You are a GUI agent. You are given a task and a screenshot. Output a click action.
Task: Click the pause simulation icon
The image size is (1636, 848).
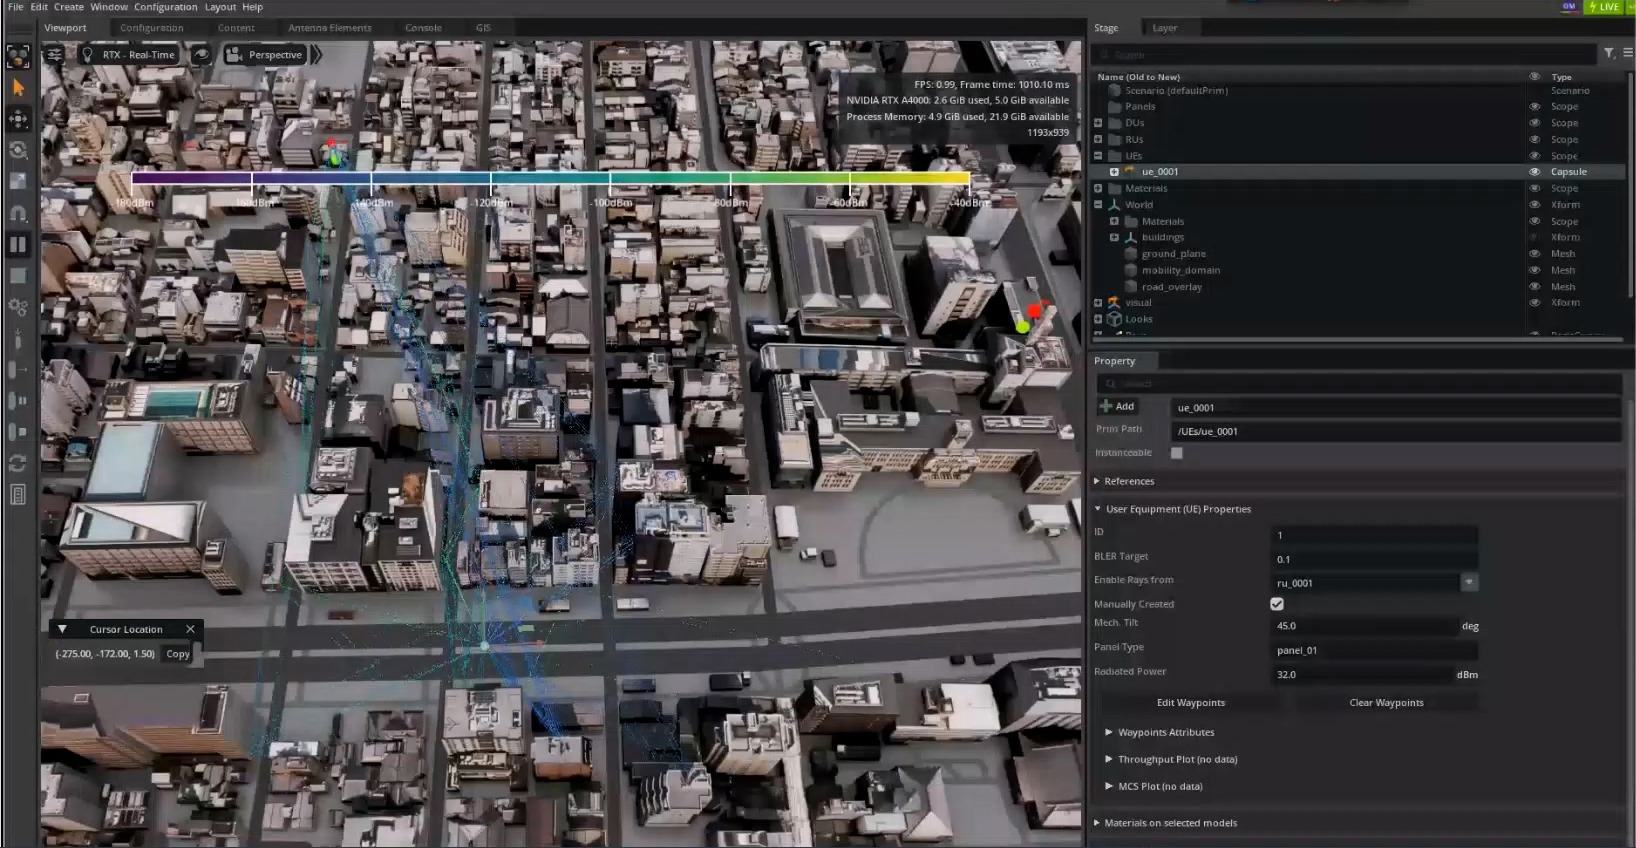click(x=18, y=244)
